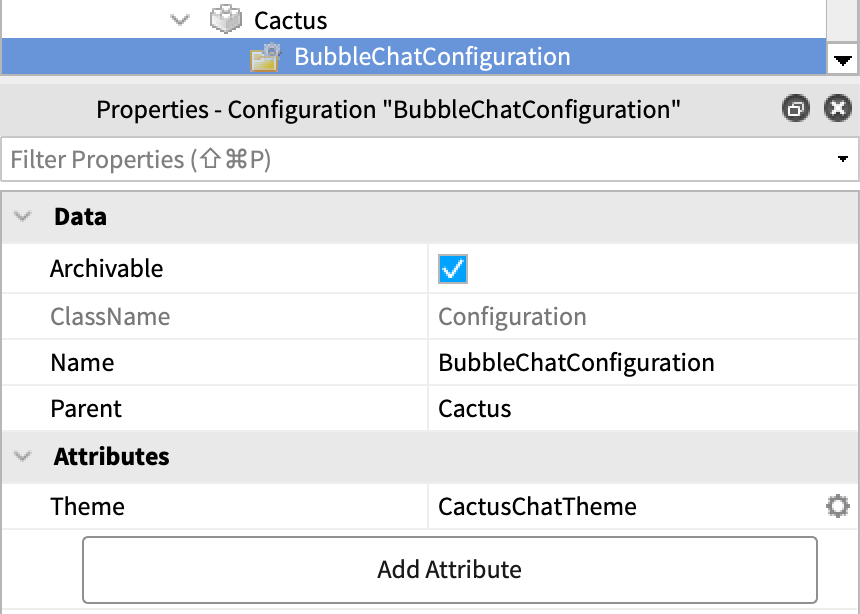Collapse the Attributes section
This screenshot has height=614, width=860.
24,457
